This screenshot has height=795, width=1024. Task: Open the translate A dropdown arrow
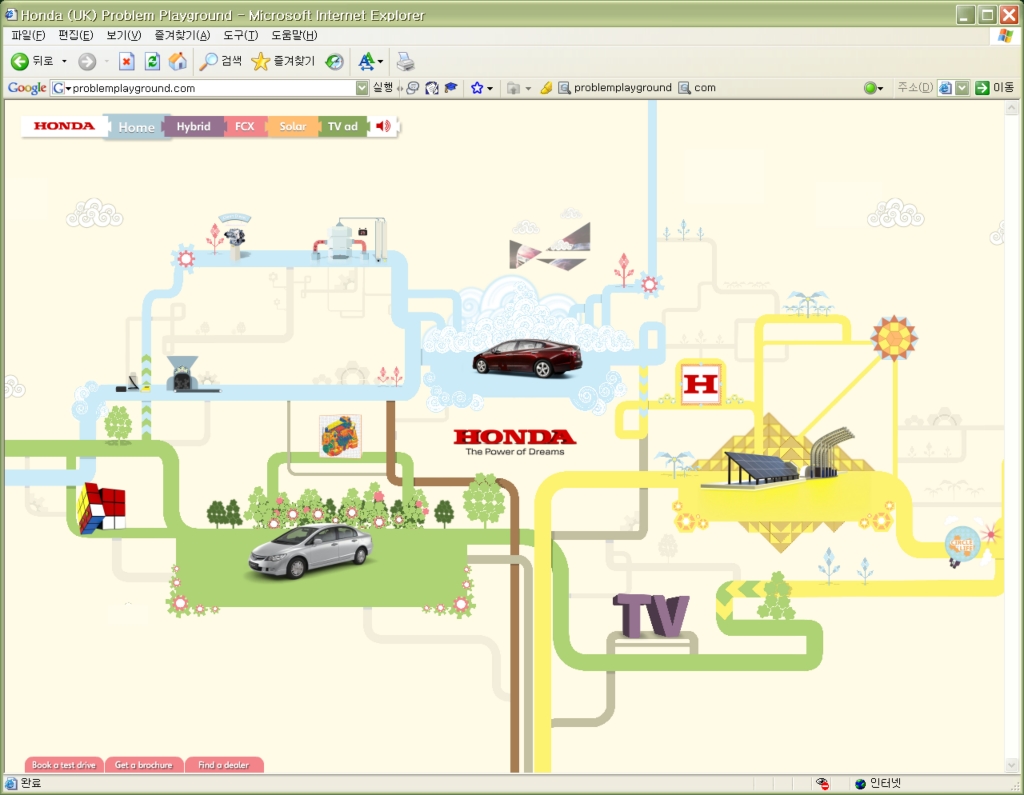(380, 62)
